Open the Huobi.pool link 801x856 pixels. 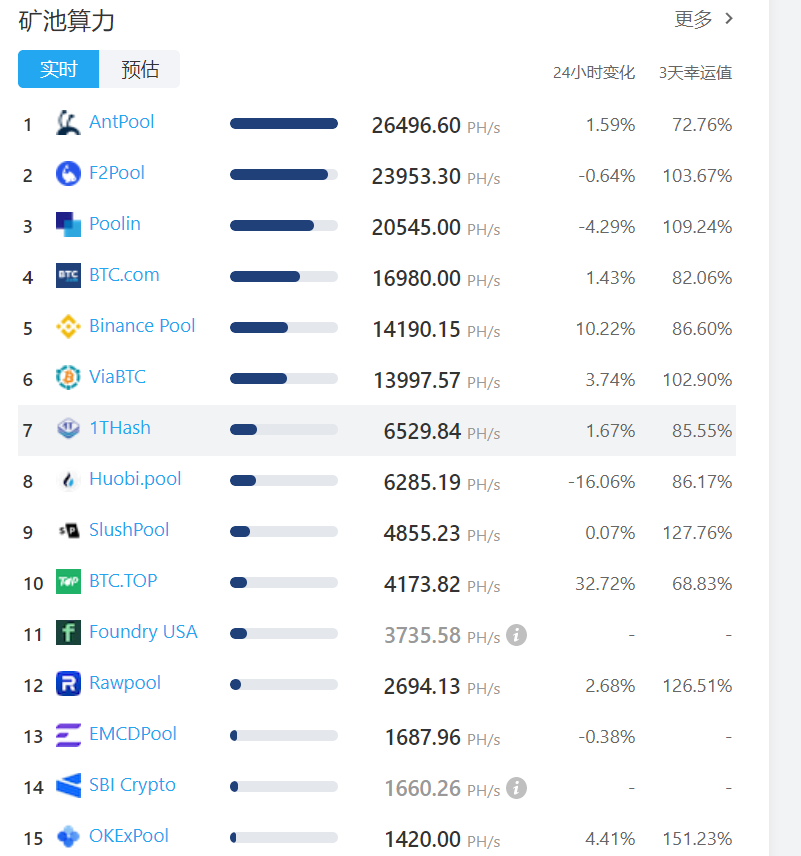click(135, 479)
